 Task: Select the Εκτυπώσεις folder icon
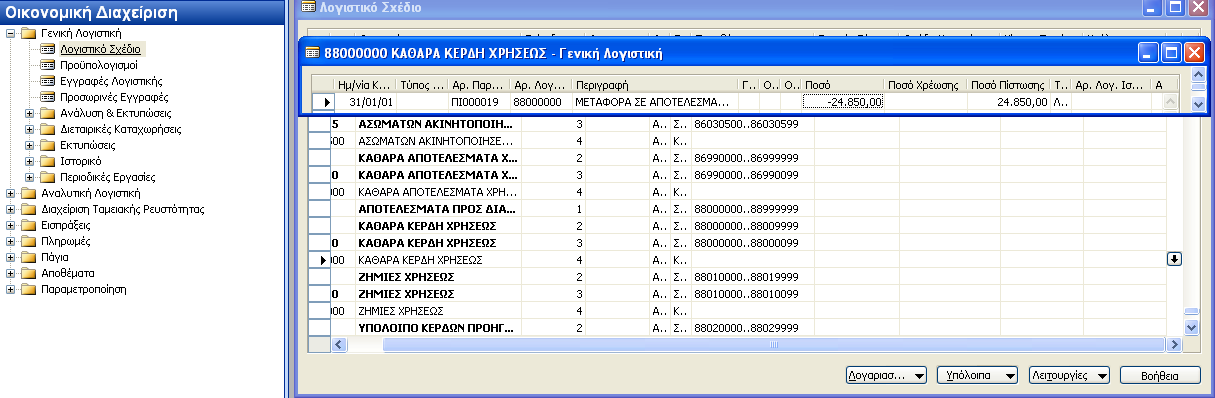(48, 145)
